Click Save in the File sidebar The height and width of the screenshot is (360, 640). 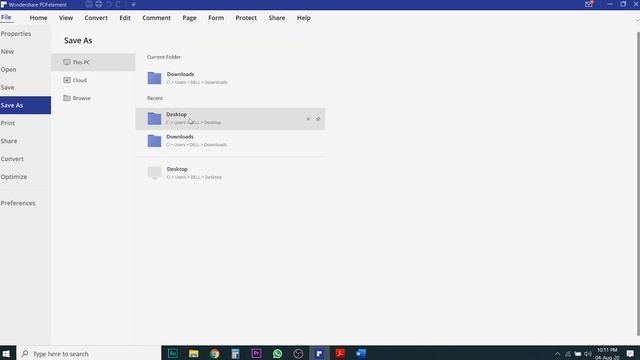tap(25, 87)
